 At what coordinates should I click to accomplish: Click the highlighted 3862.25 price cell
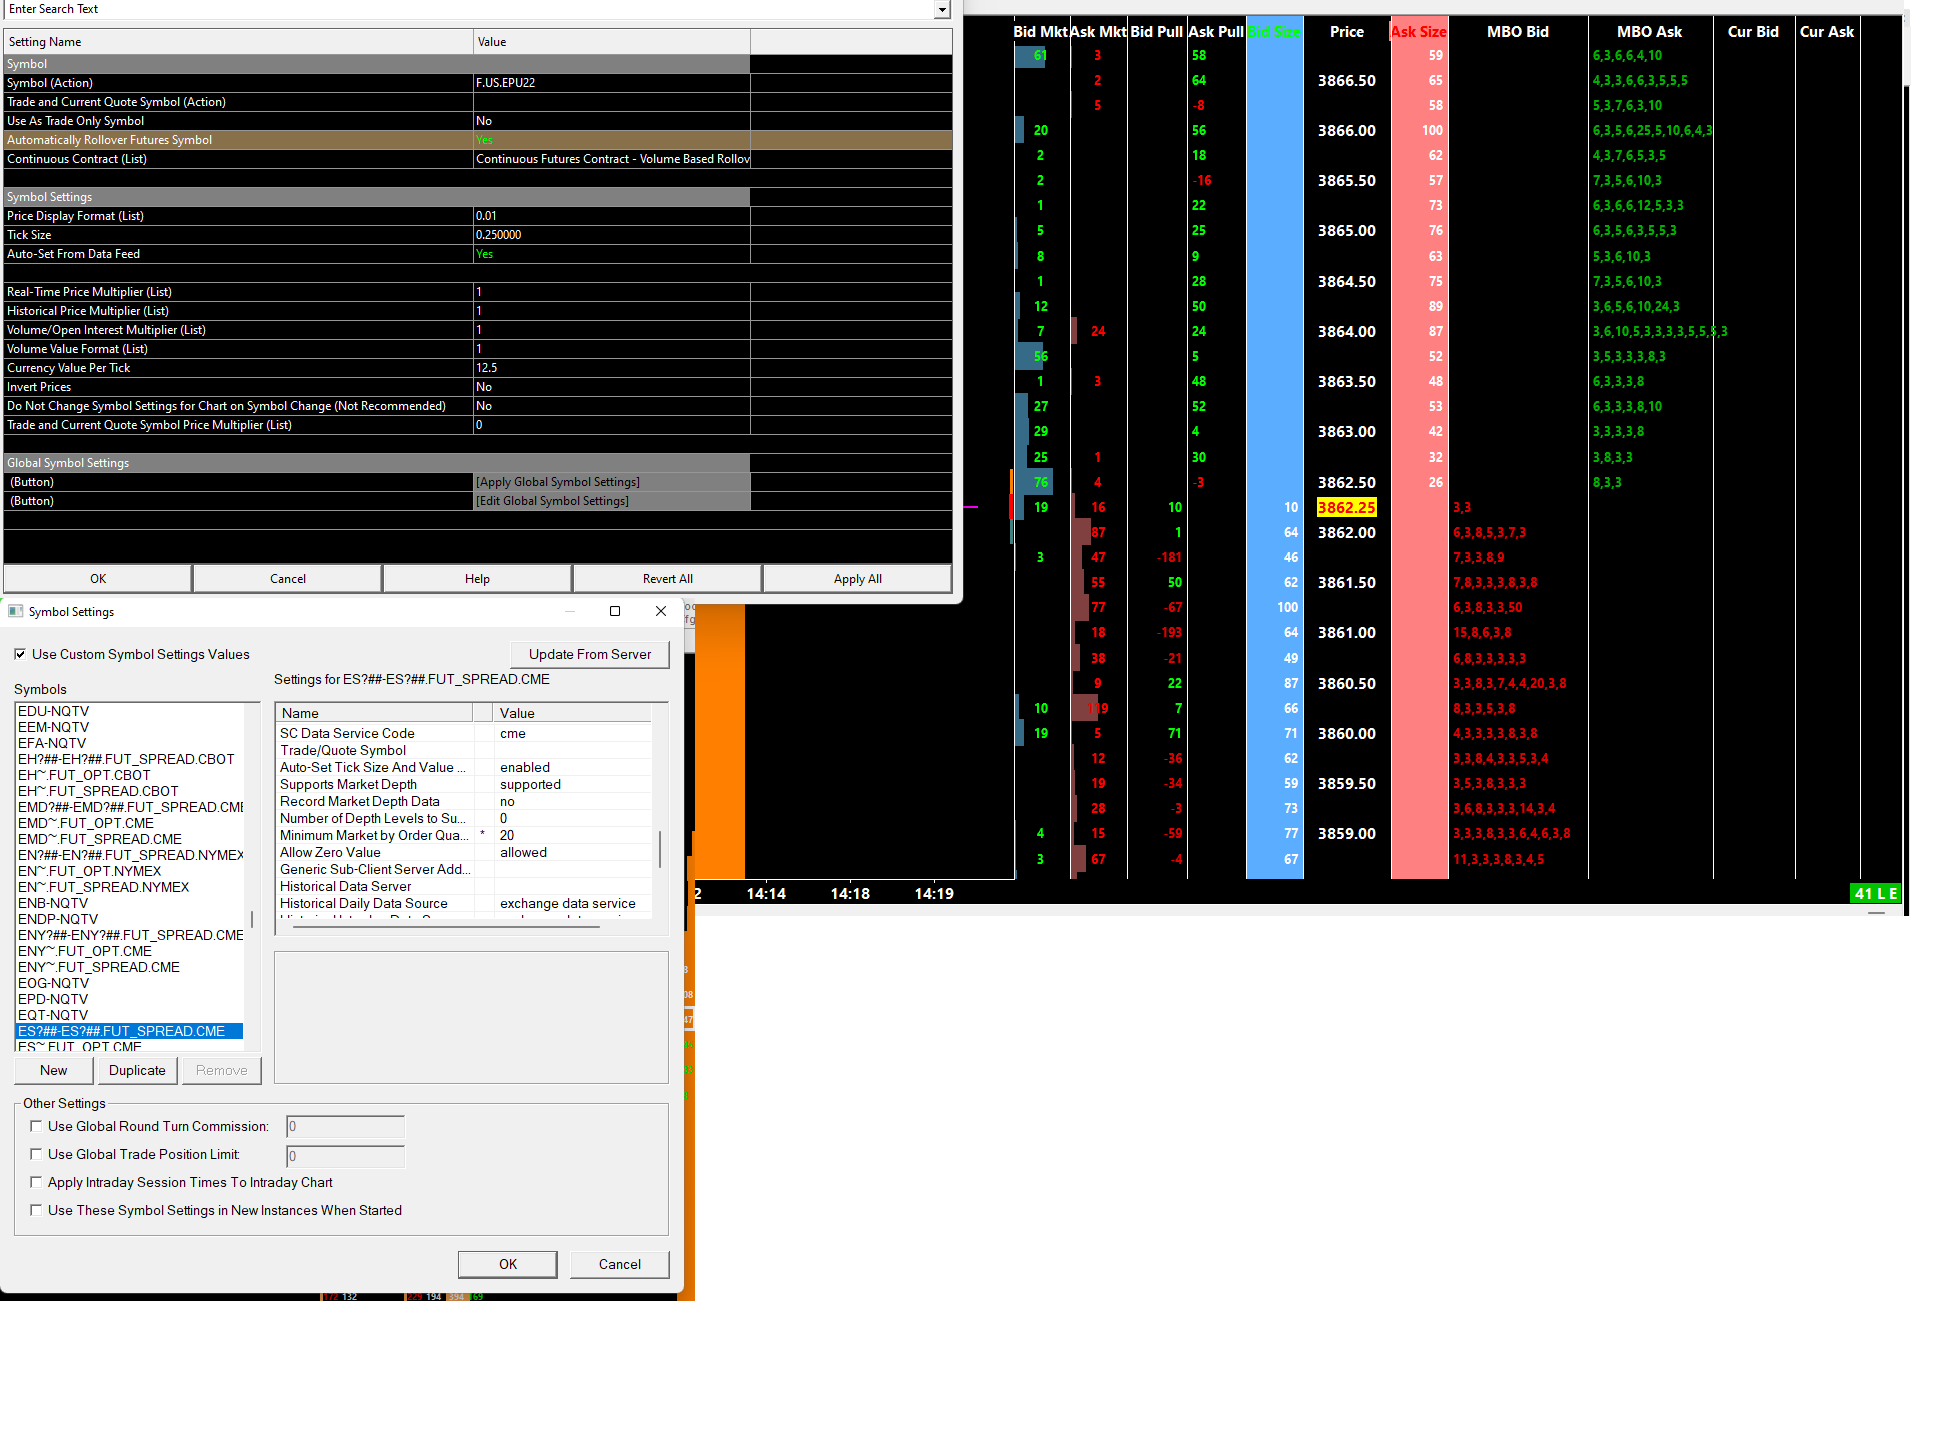coord(1346,508)
